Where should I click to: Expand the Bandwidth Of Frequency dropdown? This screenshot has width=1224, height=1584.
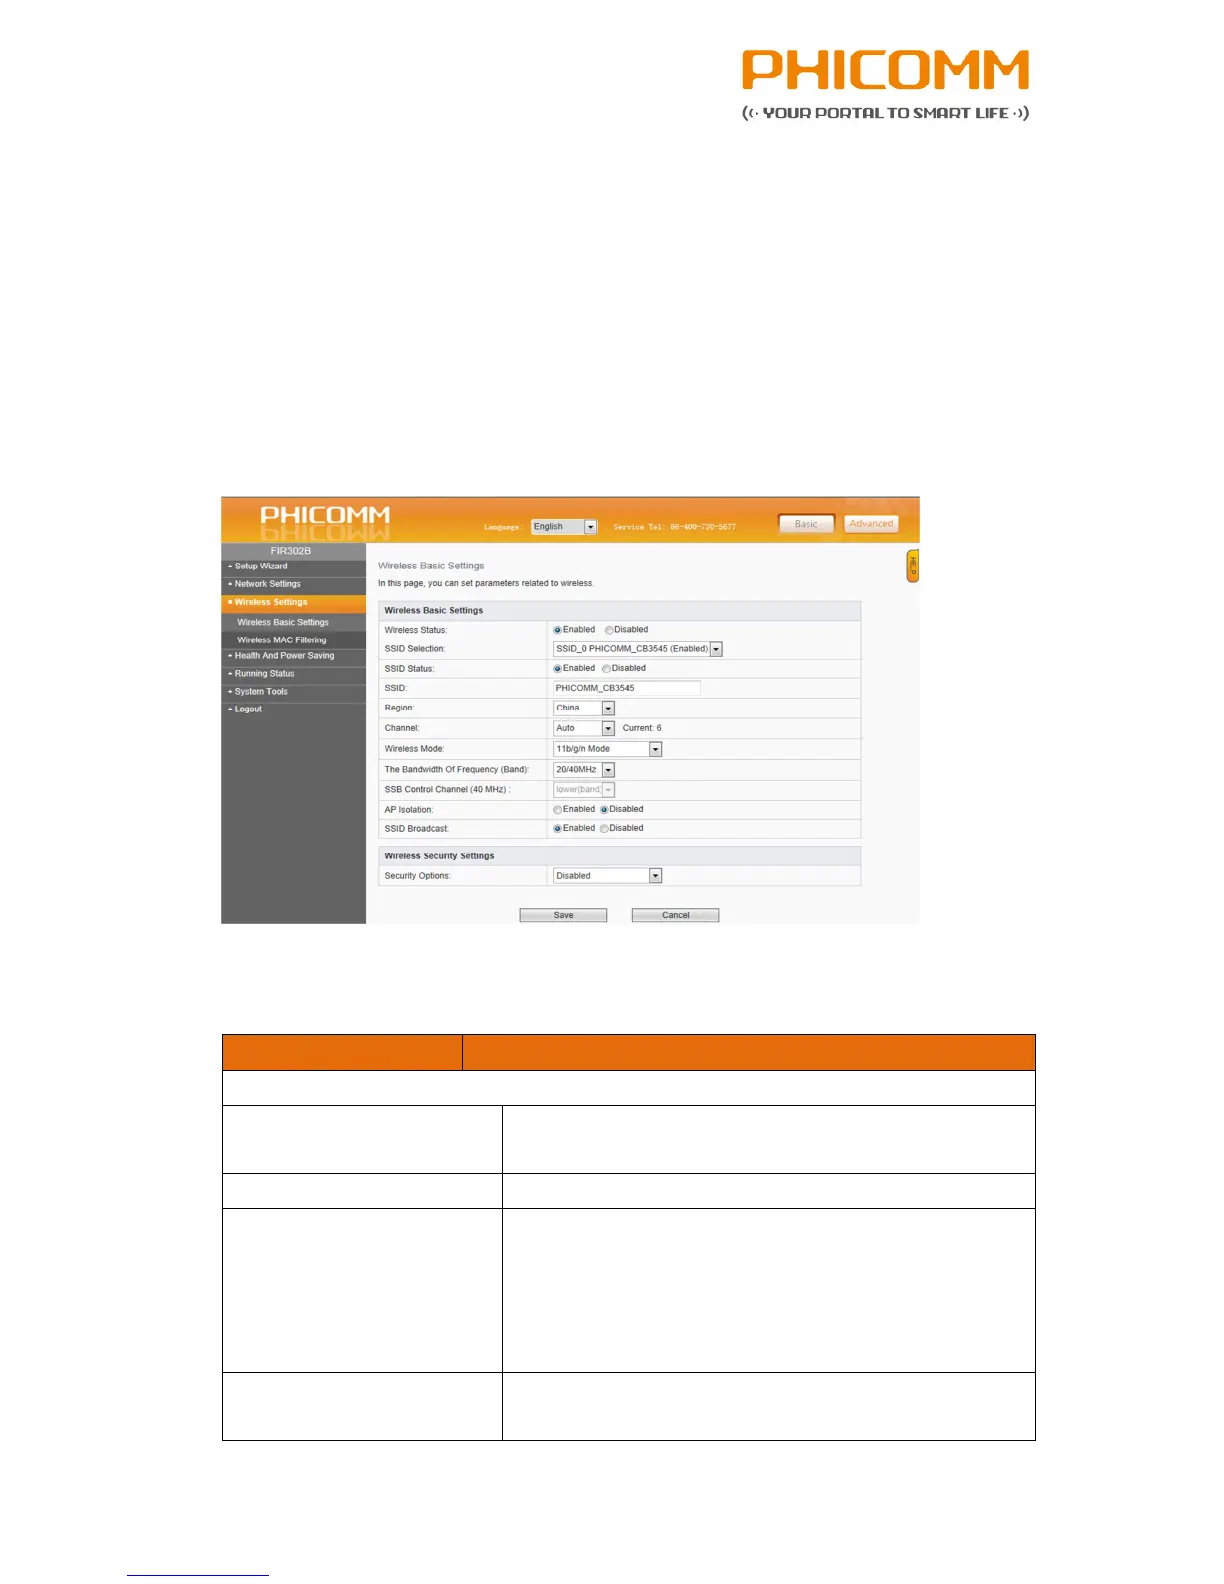click(x=584, y=770)
